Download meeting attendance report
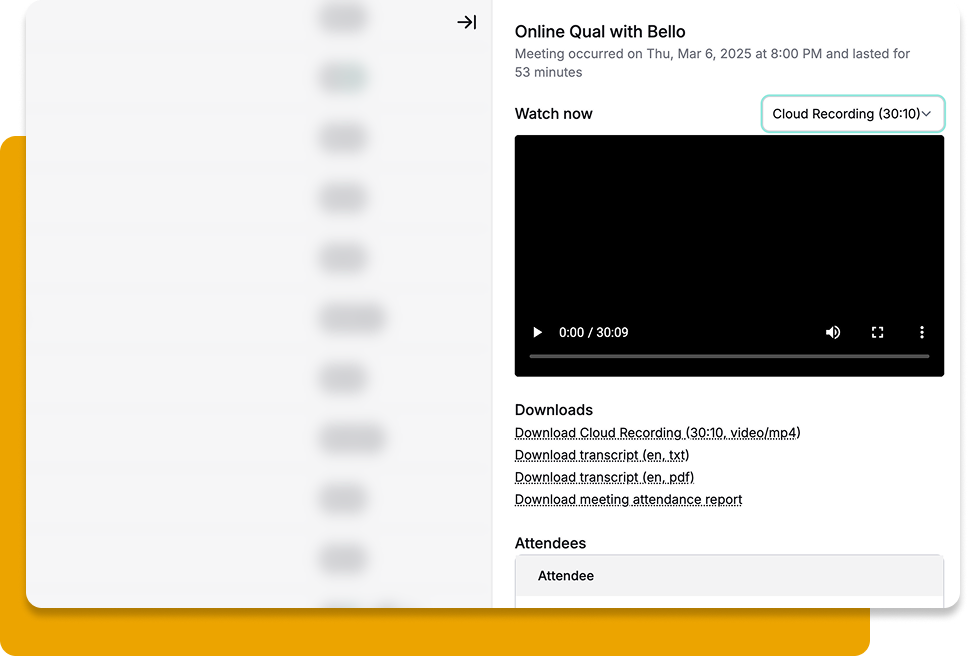 point(628,499)
